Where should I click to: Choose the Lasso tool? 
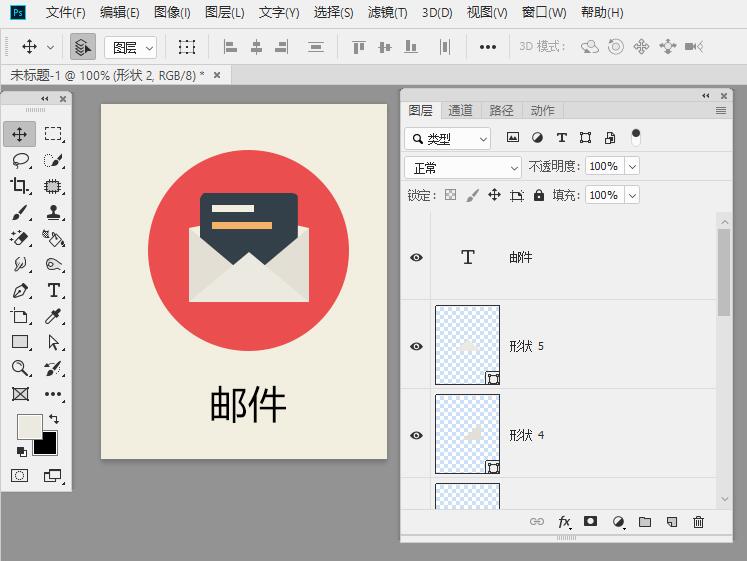19,160
